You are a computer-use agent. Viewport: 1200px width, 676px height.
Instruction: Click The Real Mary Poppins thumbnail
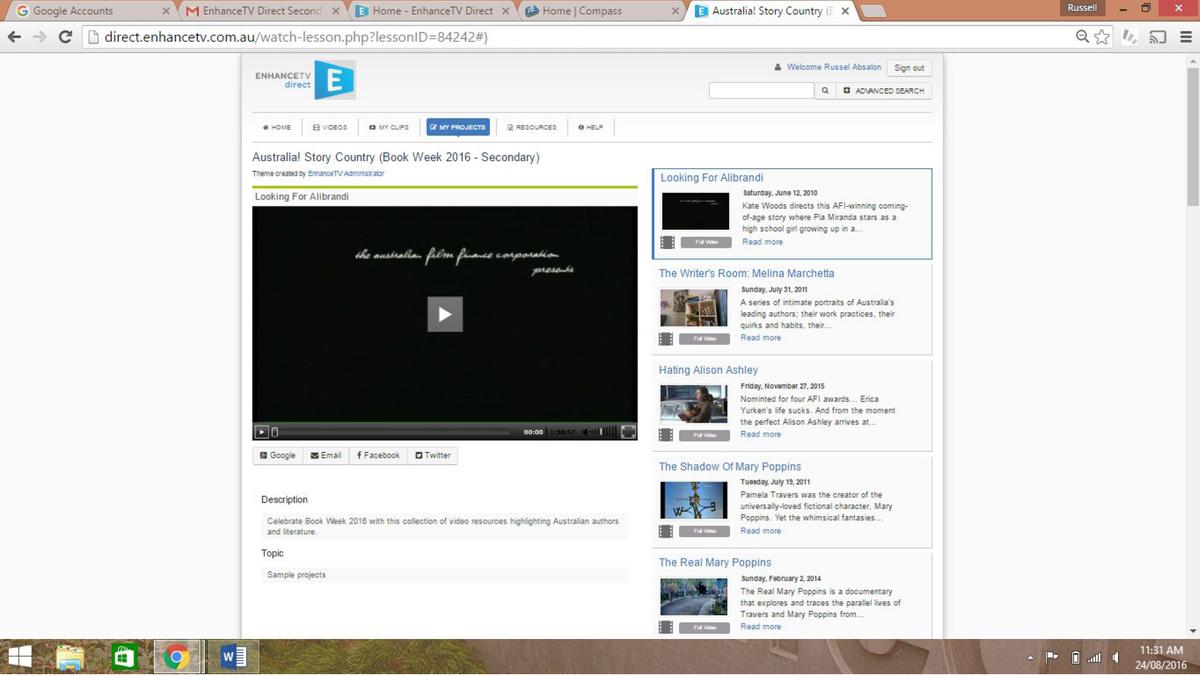click(693, 597)
